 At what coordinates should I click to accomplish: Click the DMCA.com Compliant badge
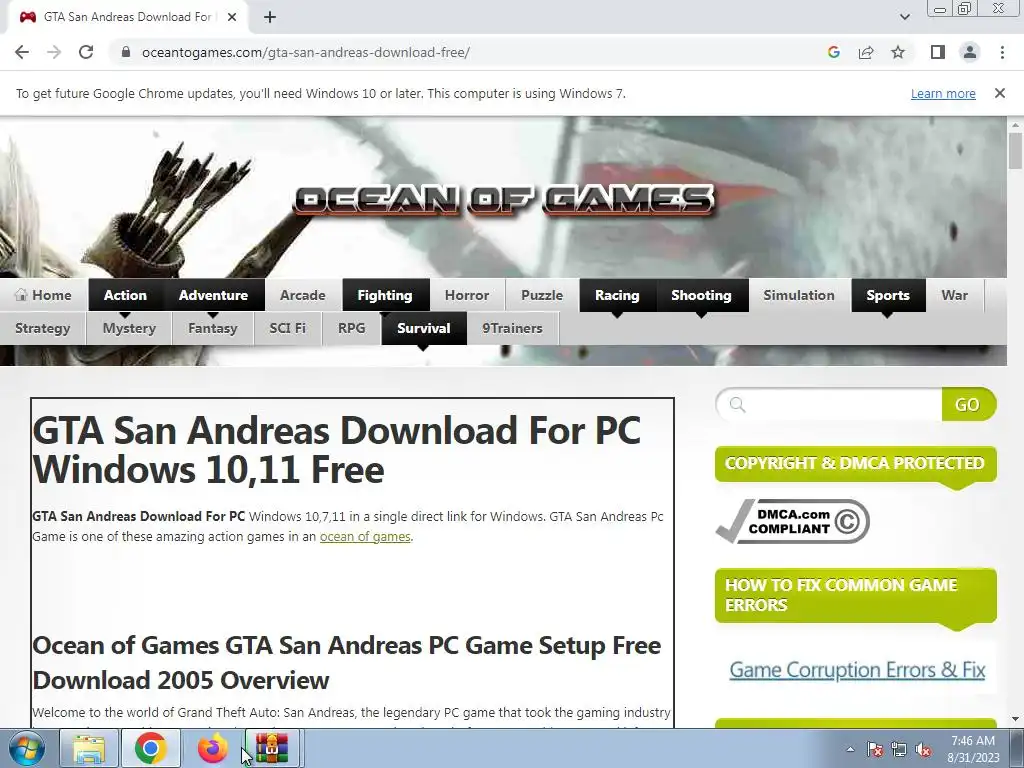coord(793,521)
